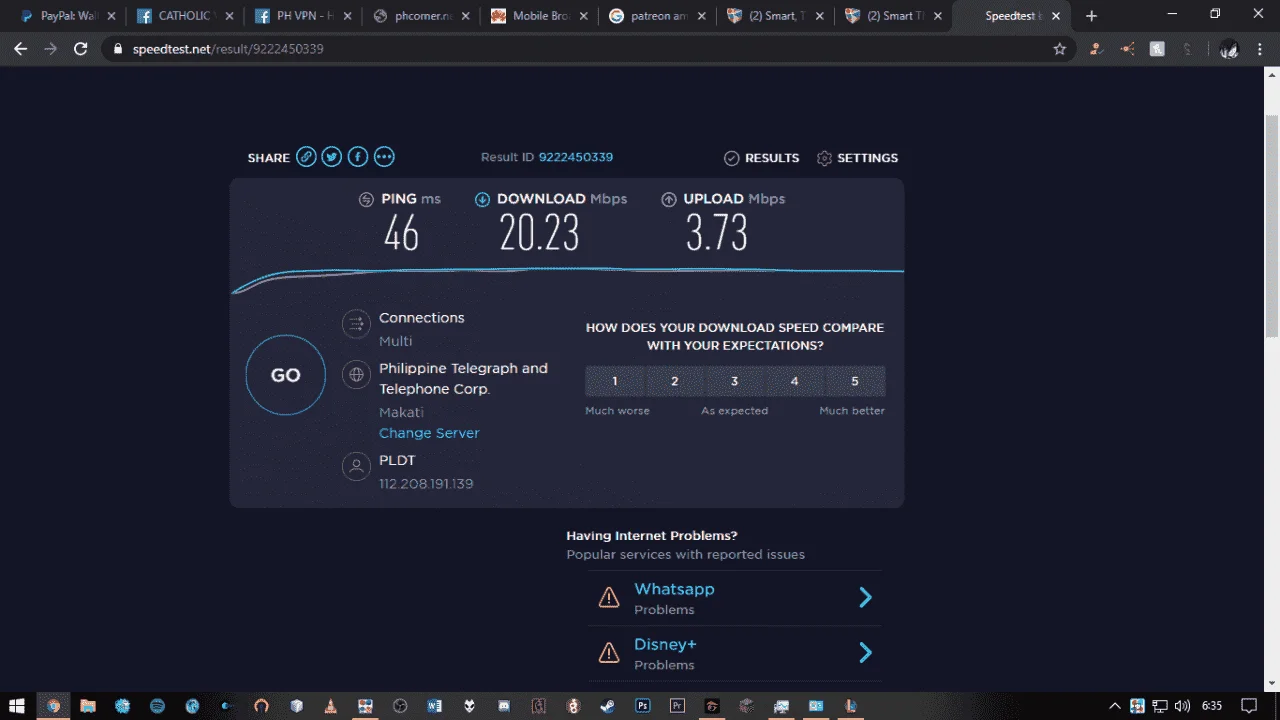Click the Makati server location text
This screenshot has width=1280, height=720.
click(401, 412)
